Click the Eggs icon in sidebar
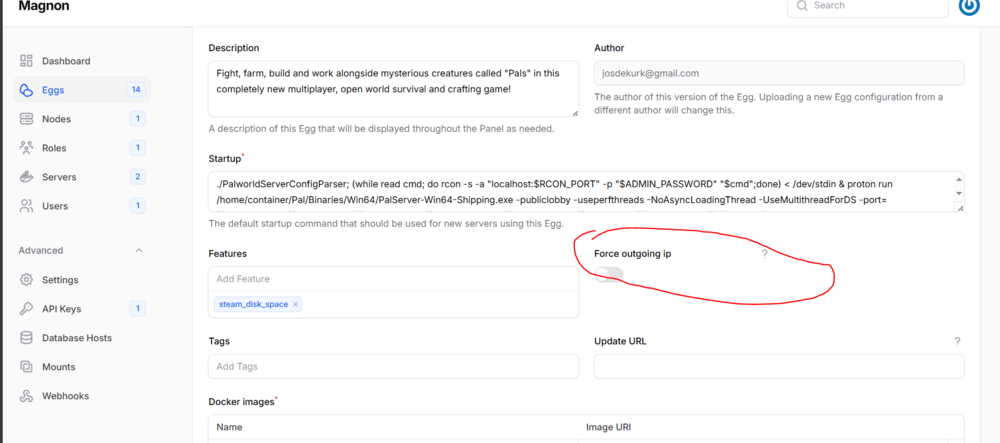The height and width of the screenshot is (443, 1000). point(26,90)
